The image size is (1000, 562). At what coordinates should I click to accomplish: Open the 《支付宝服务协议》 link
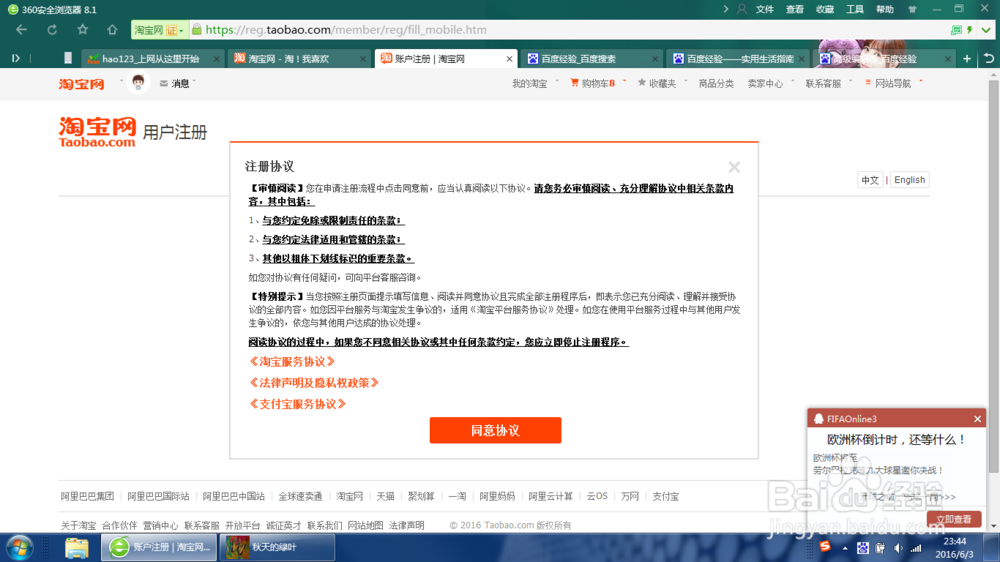point(297,404)
